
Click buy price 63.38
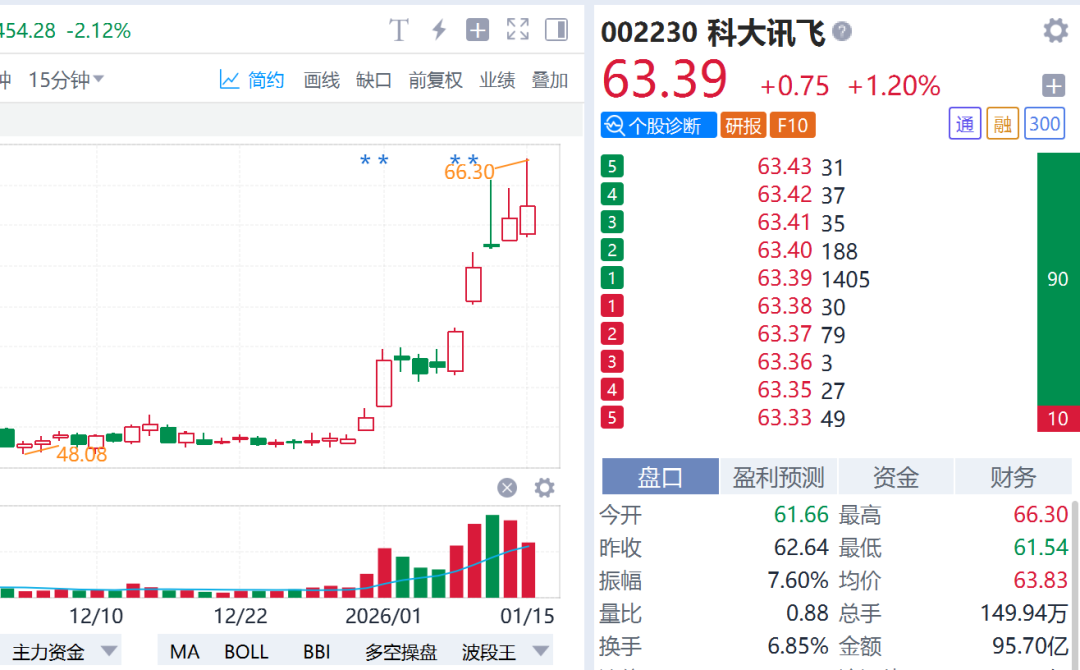pyautogui.click(x=785, y=306)
